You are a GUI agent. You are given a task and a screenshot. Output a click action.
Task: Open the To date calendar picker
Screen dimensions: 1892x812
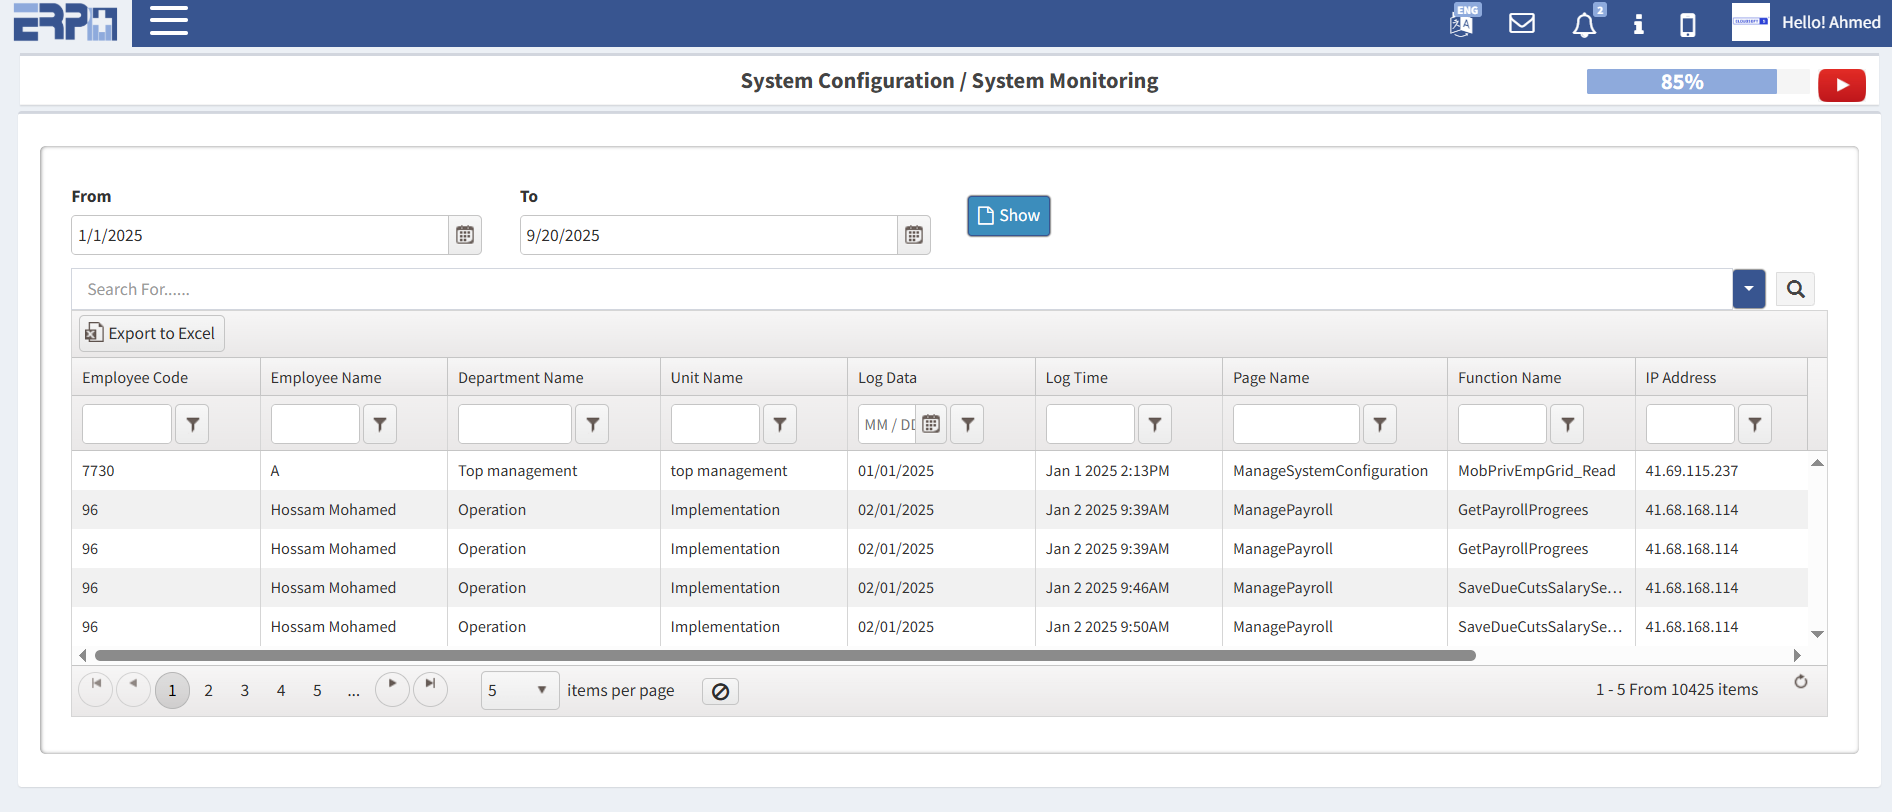point(913,235)
